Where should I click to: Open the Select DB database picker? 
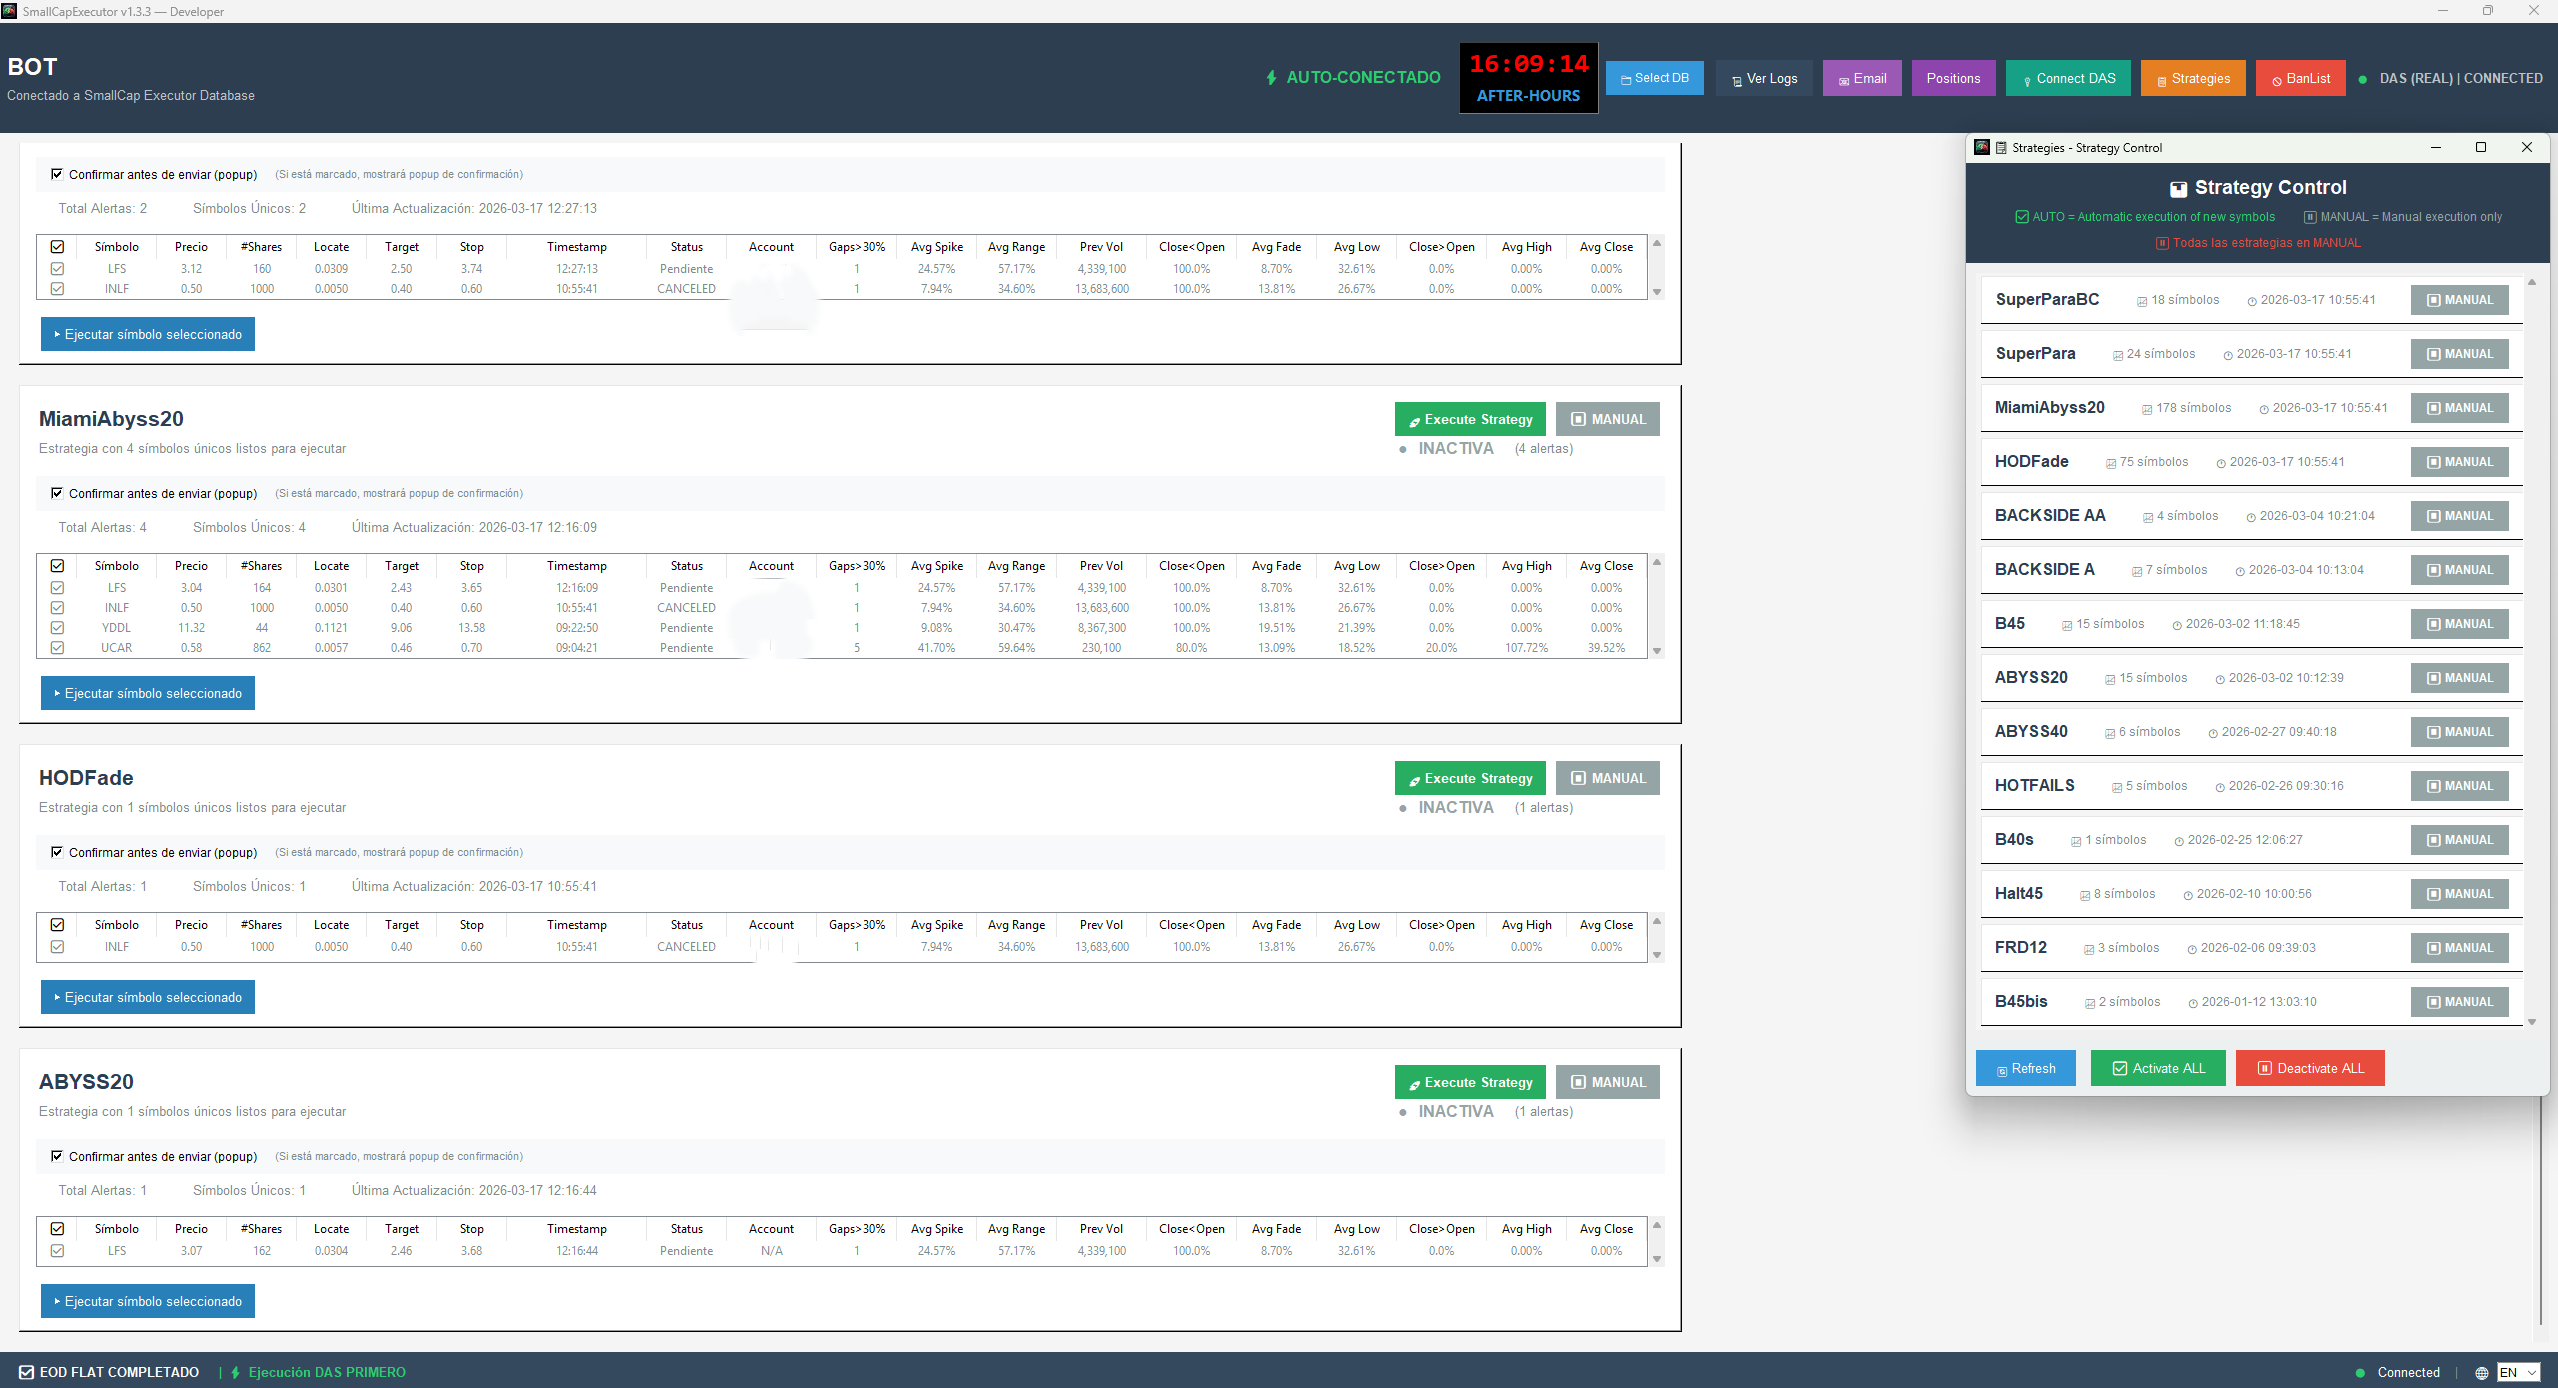(x=1654, y=78)
